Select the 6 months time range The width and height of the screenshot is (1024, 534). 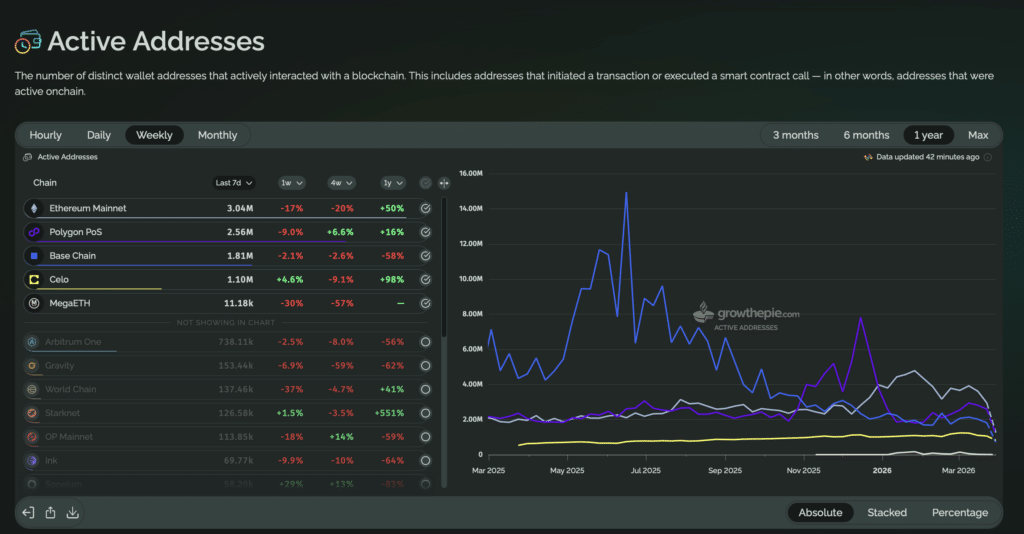point(866,135)
